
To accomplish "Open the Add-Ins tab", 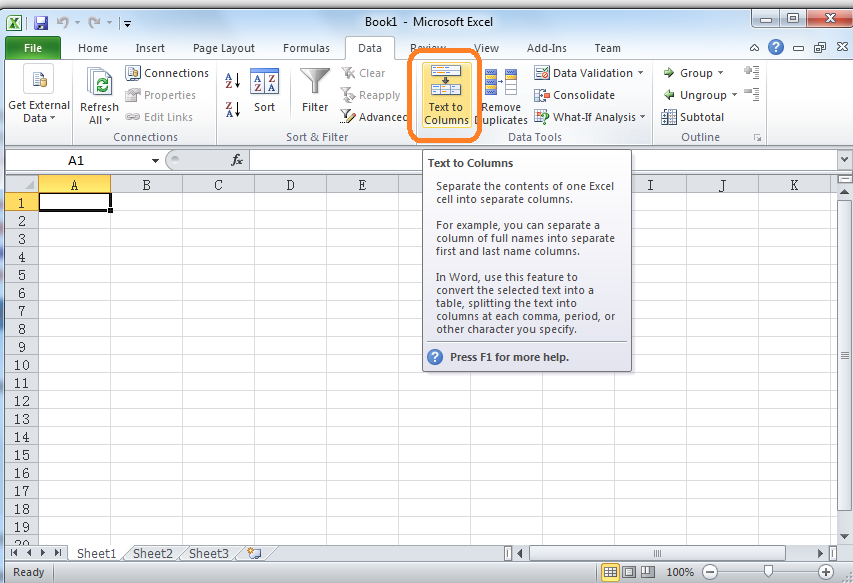I will pos(546,48).
